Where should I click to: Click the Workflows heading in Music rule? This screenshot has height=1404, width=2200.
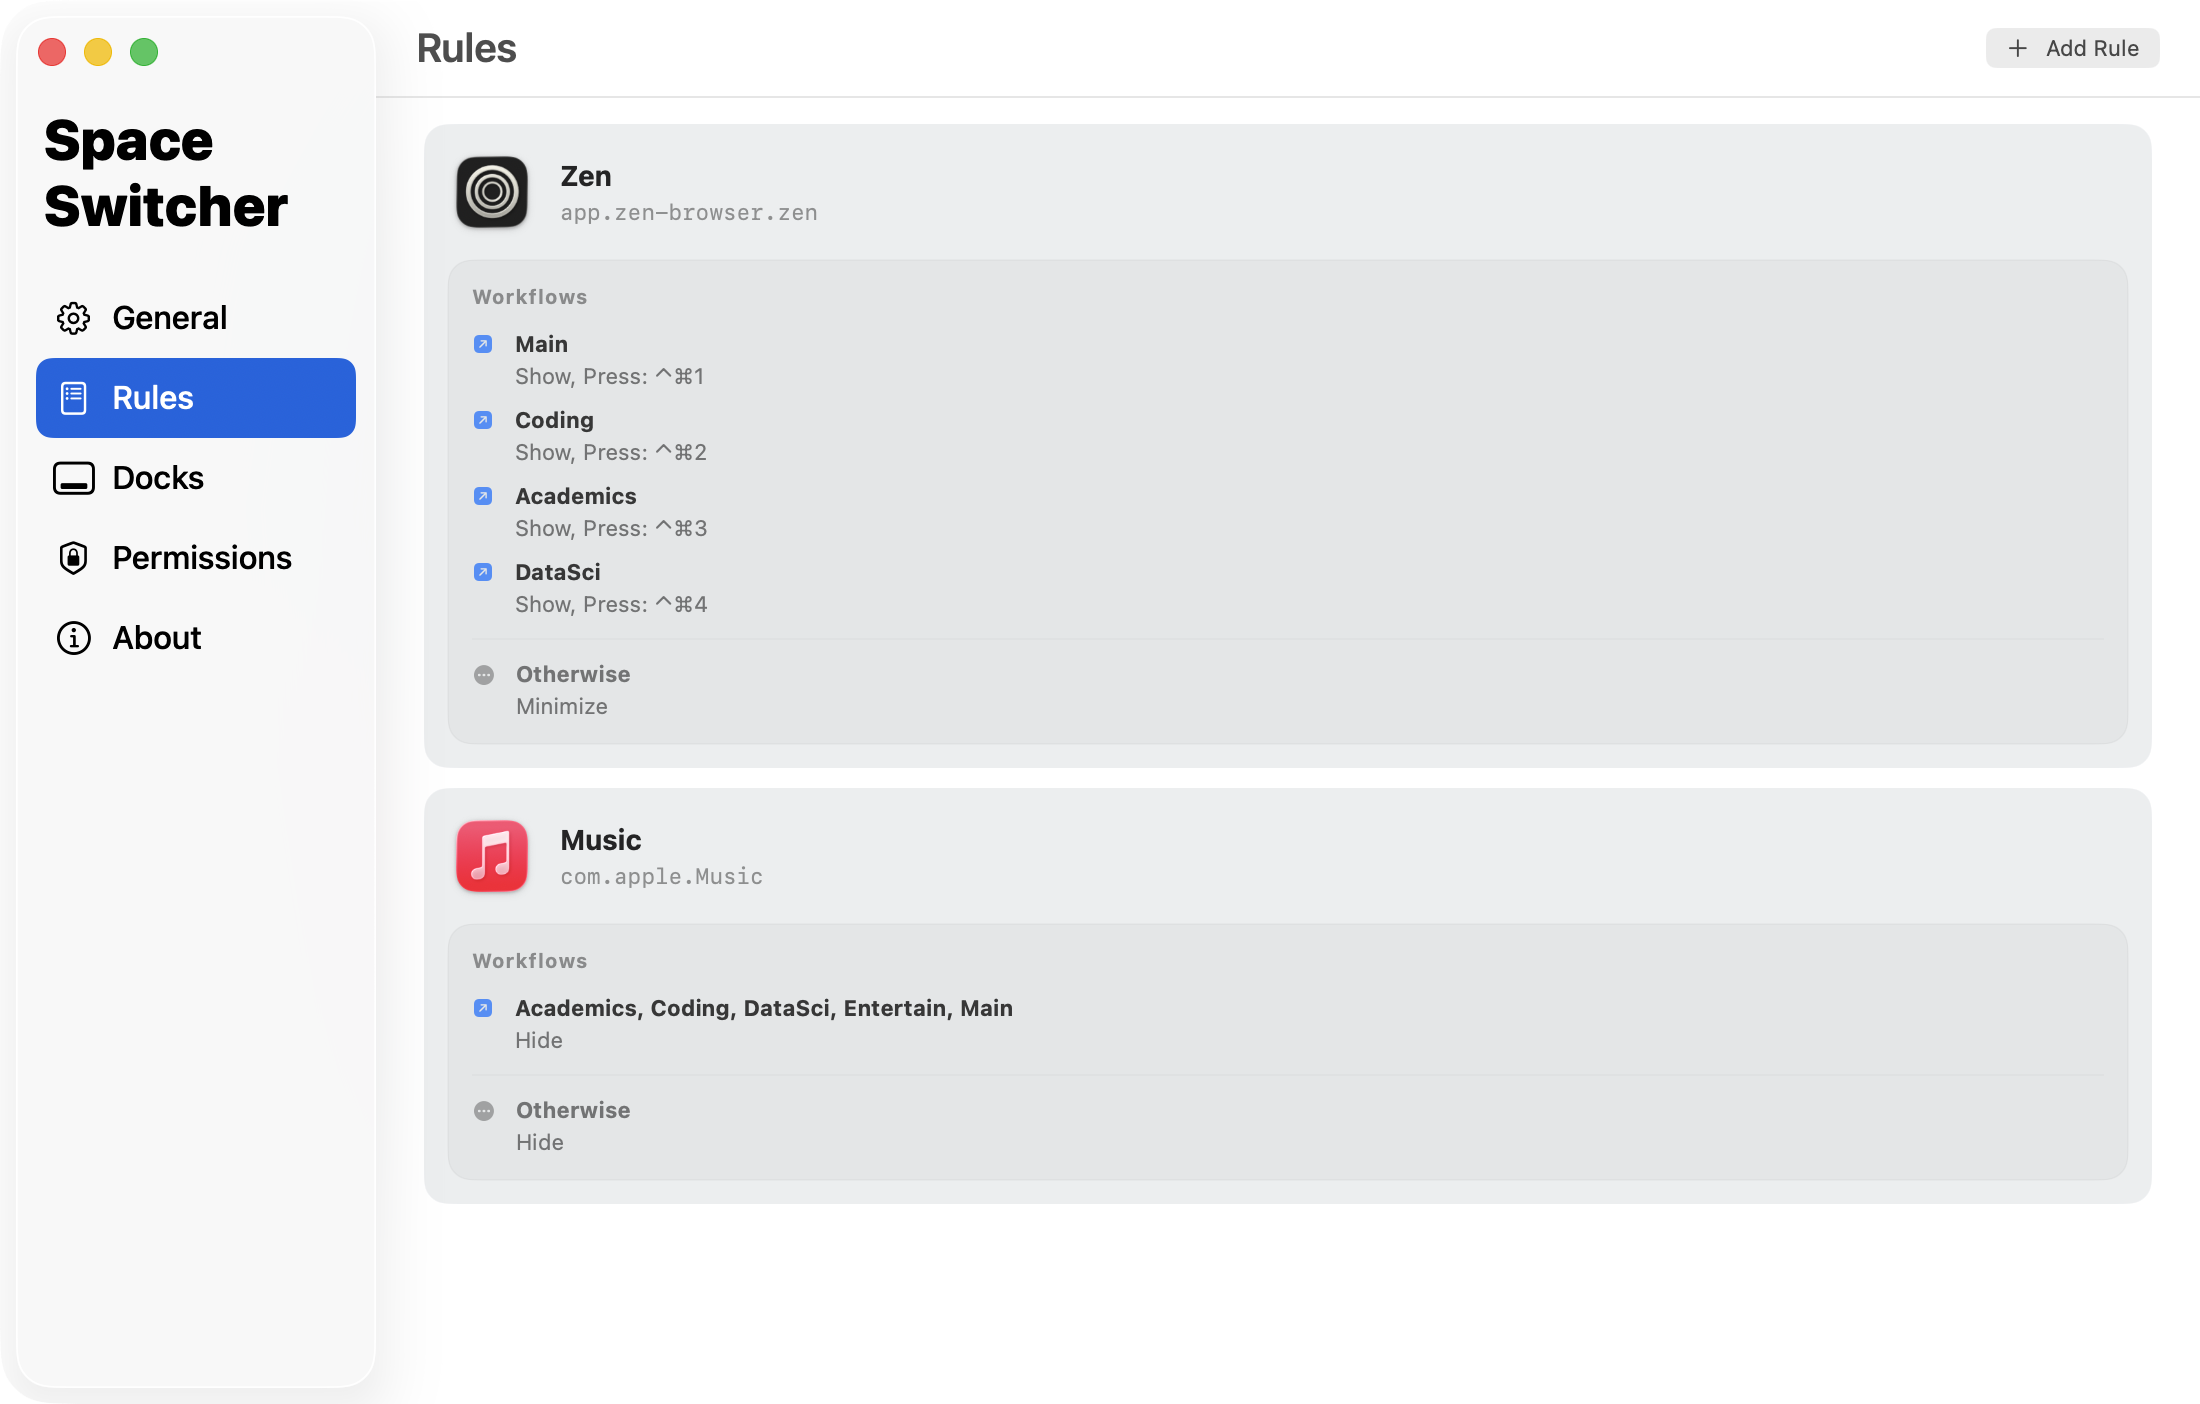[x=530, y=961]
